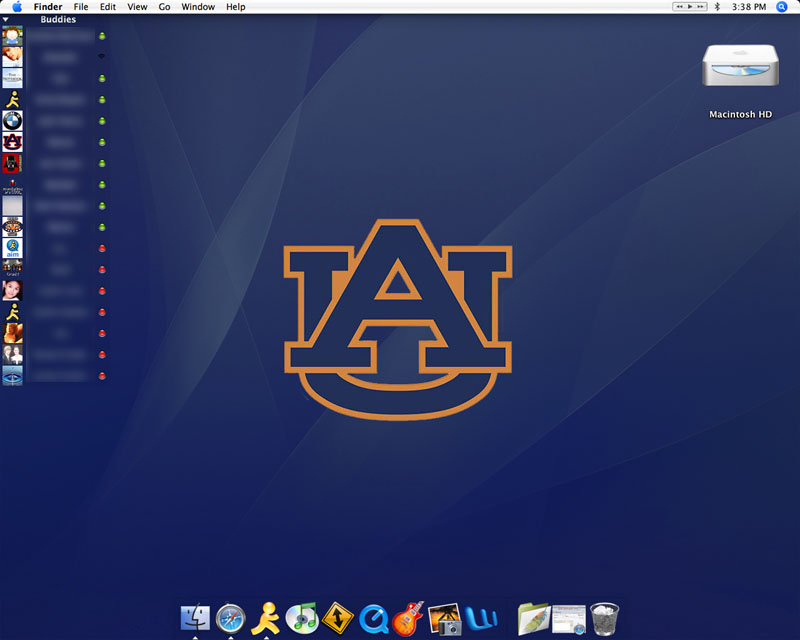Click the Bluetooth menu bar icon

[717, 7]
